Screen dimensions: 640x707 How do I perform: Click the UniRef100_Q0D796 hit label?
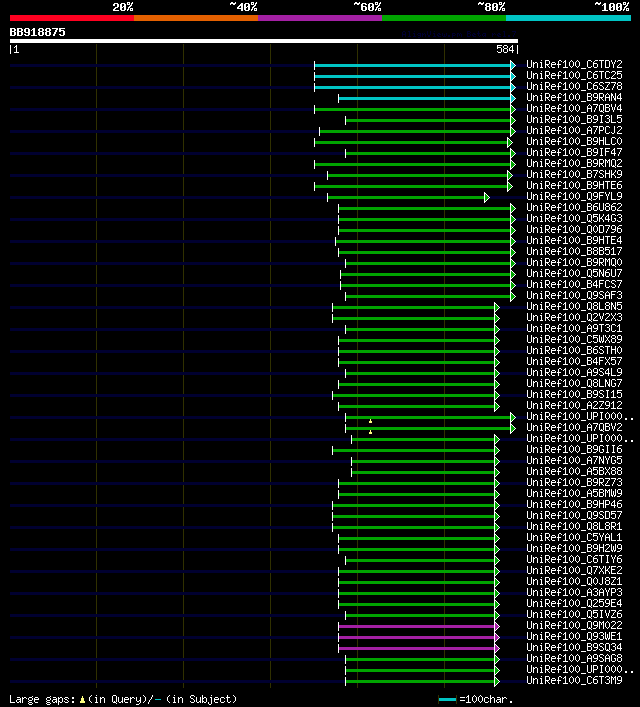574,229
